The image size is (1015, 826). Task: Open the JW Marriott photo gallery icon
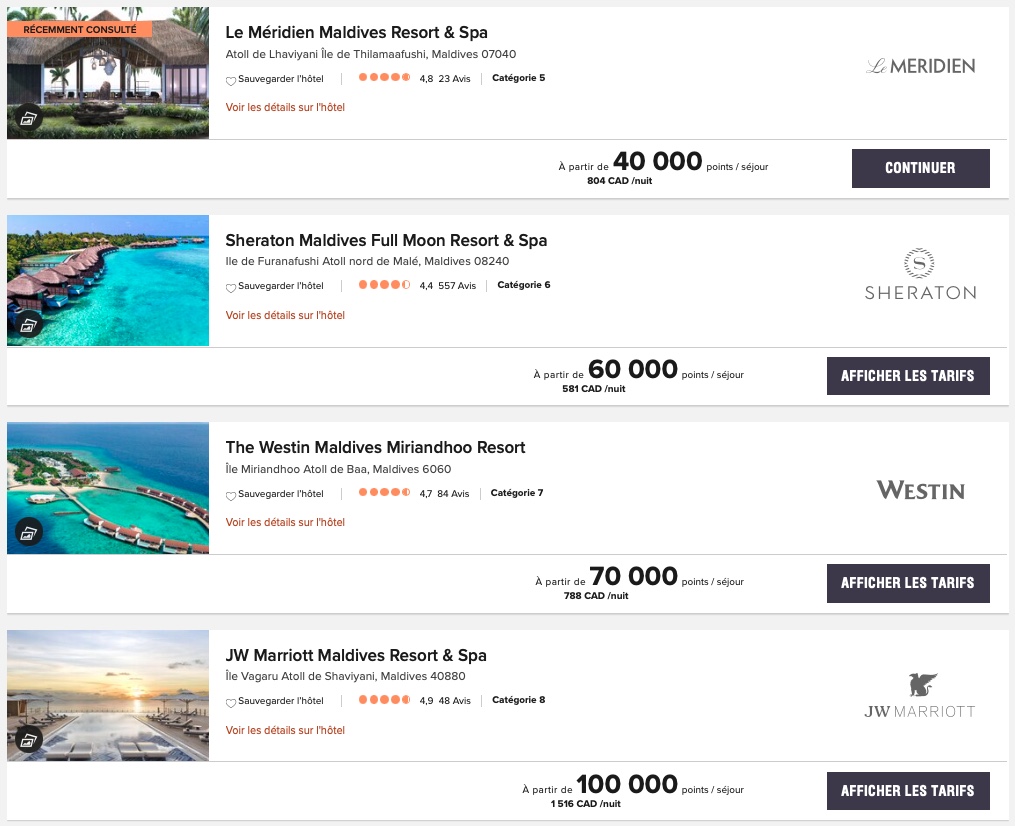[x=28, y=740]
